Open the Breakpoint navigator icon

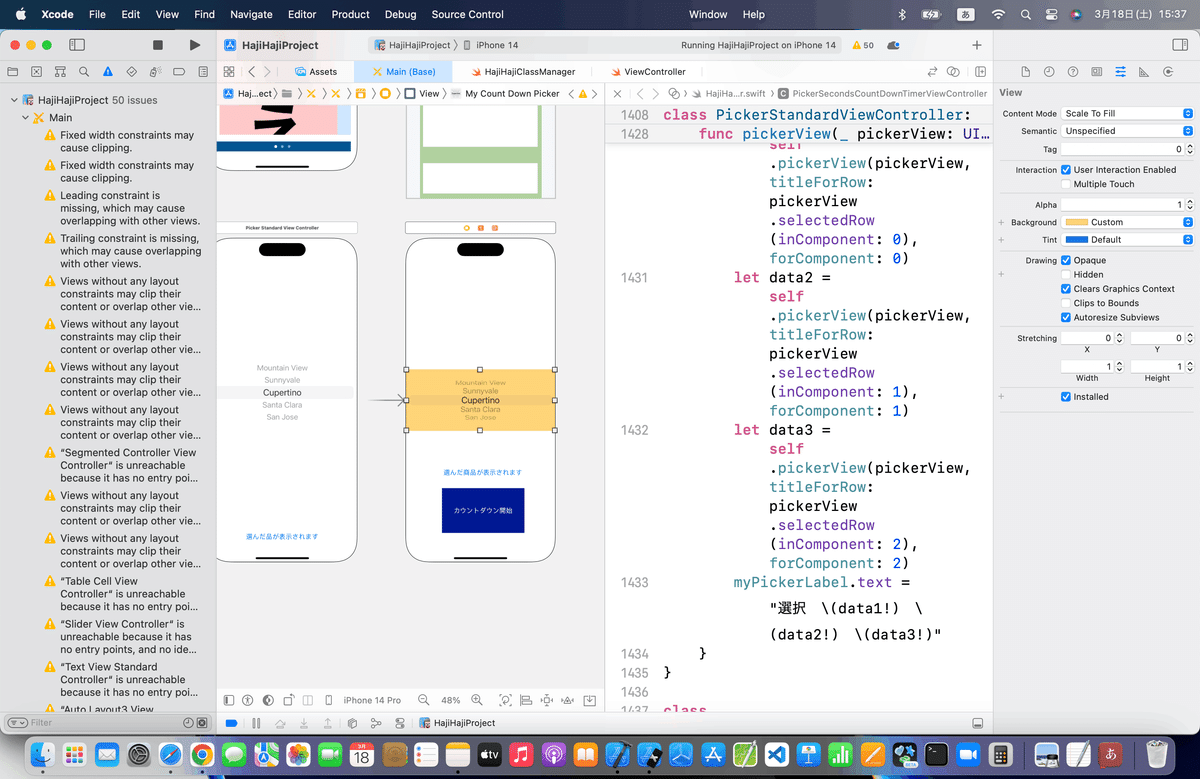[178, 72]
